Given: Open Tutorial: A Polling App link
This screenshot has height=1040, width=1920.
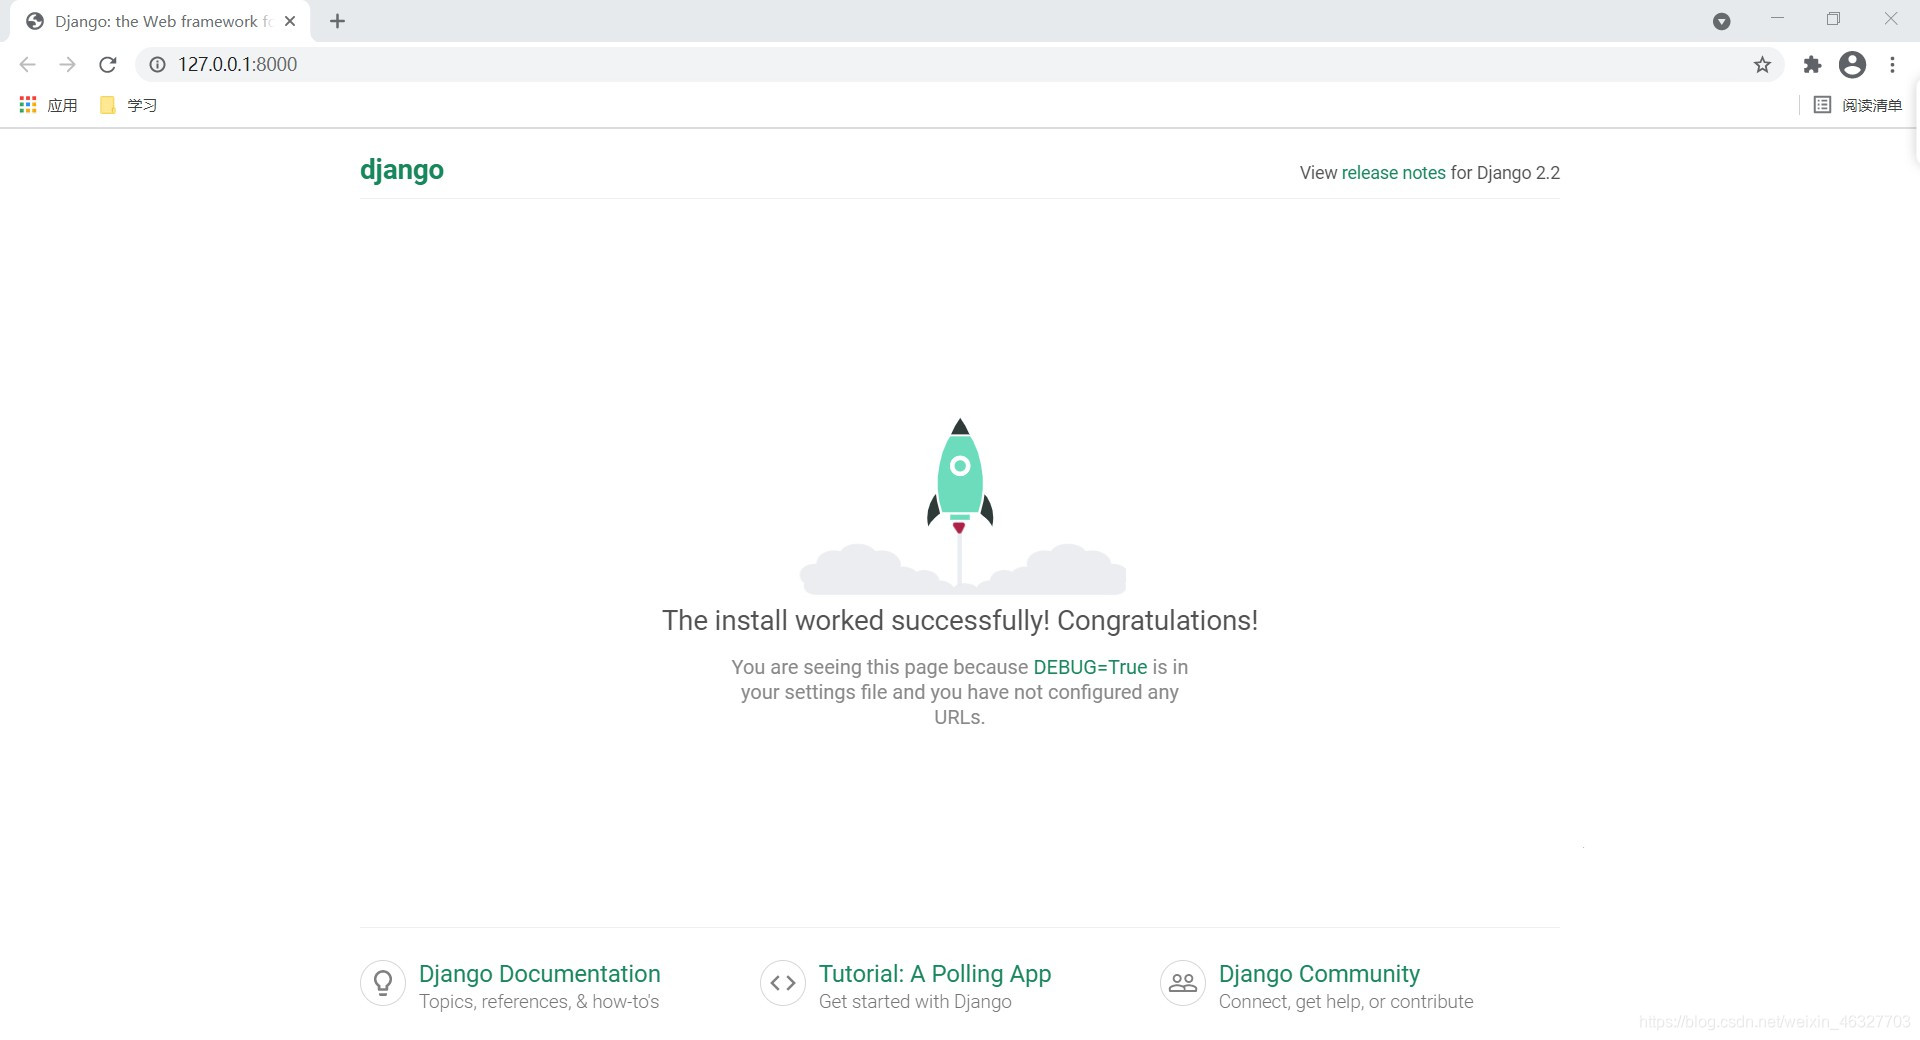Looking at the screenshot, I should click(x=935, y=974).
